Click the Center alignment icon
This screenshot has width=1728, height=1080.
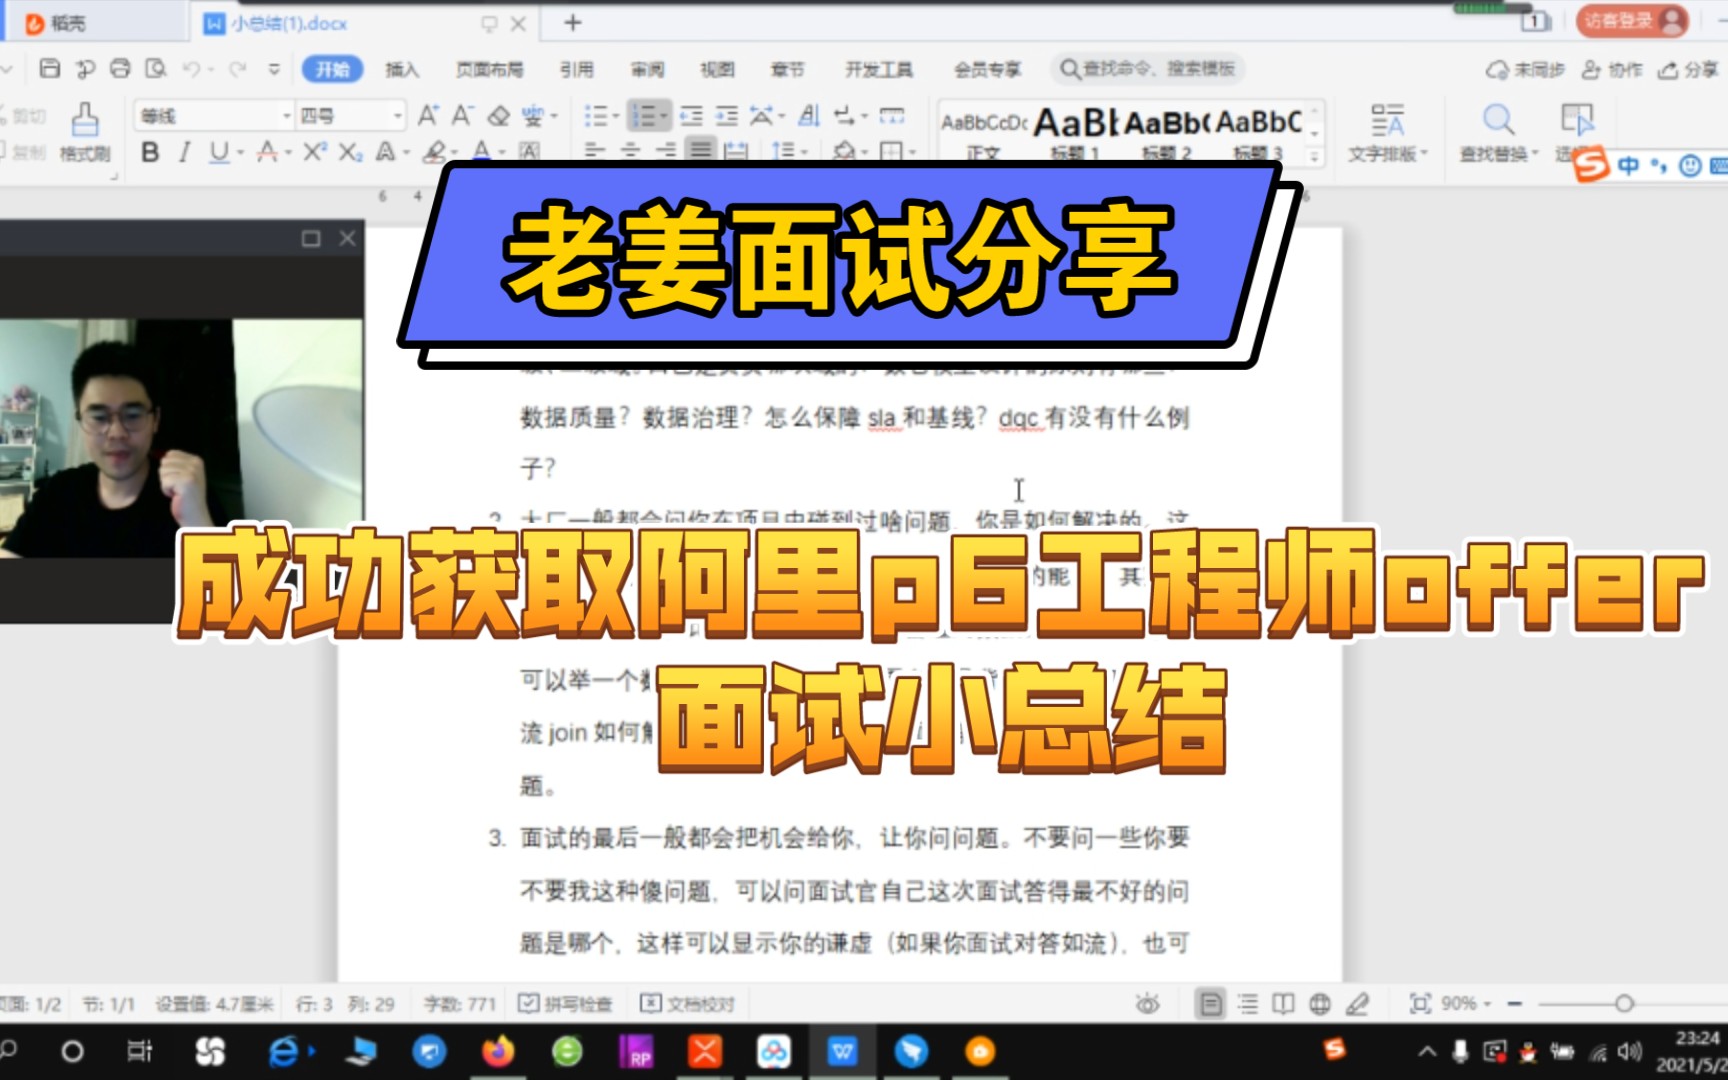[x=631, y=151]
